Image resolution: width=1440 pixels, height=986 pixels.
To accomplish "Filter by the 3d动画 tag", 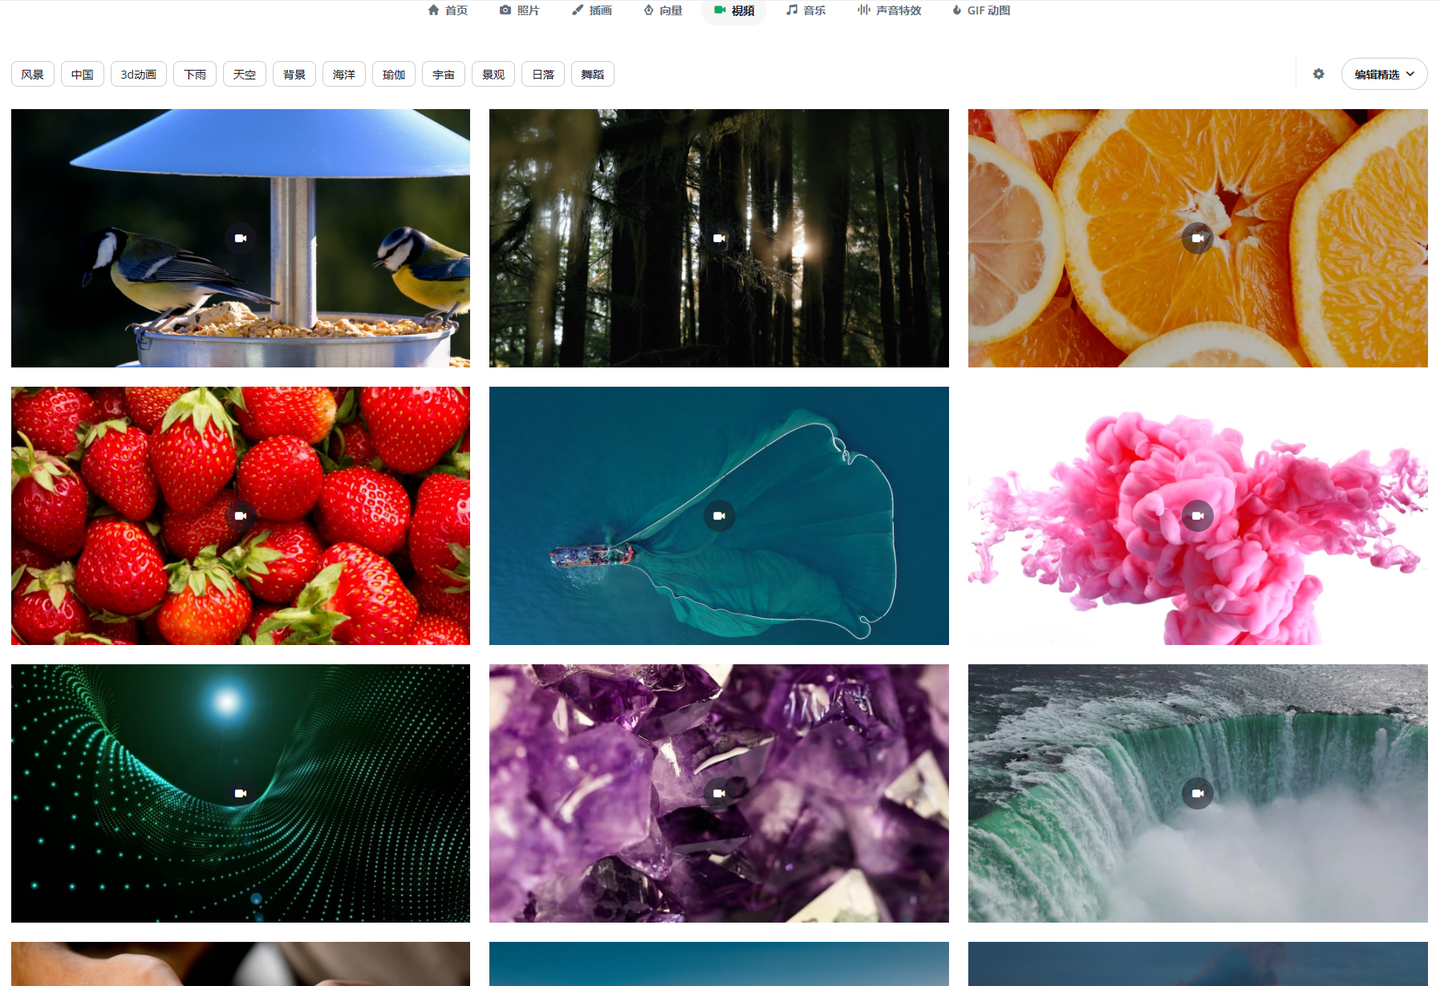I will [x=139, y=74].
